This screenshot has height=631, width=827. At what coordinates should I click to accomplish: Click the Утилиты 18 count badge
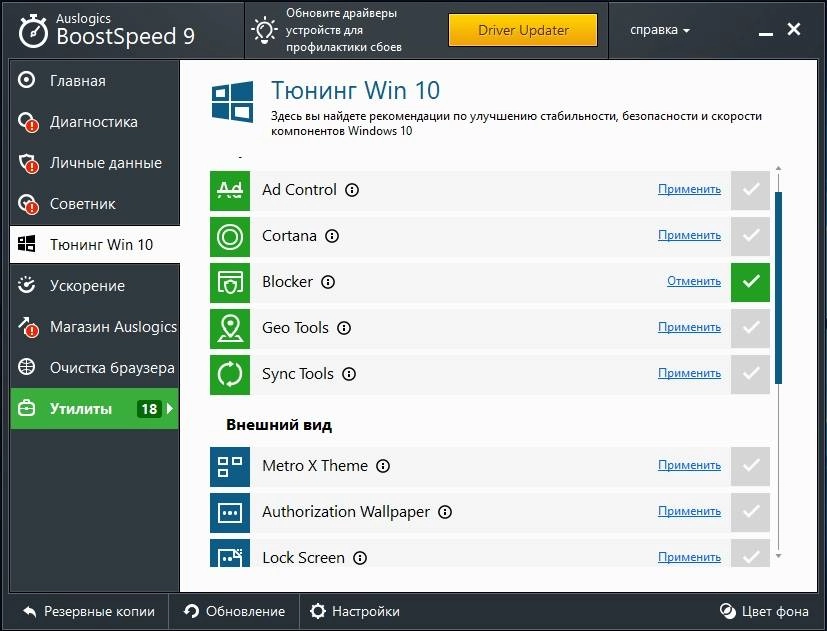point(149,408)
